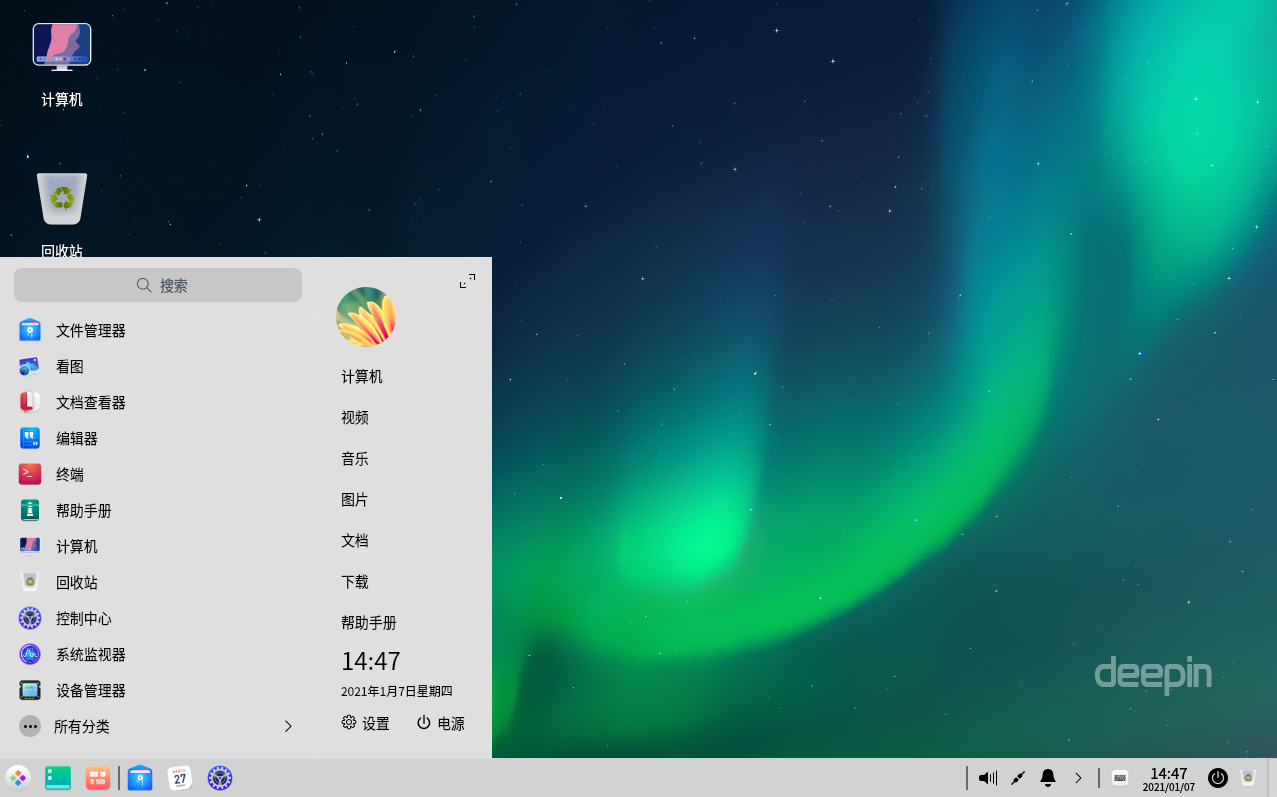Click the user avatar picture in the launcher
This screenshot has width=1277, height=797.
(366, 317)
